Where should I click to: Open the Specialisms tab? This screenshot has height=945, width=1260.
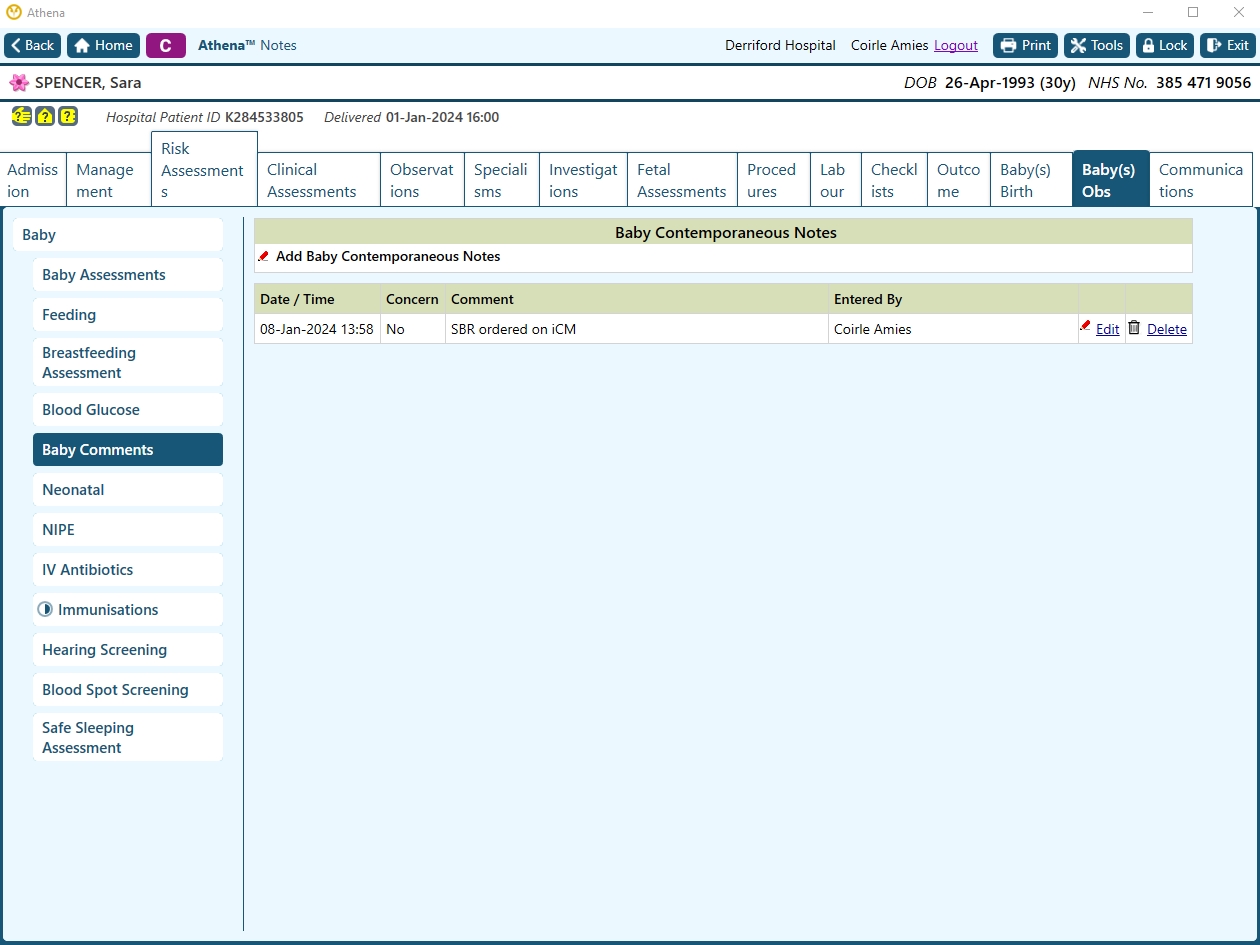(x=501, y=180)
